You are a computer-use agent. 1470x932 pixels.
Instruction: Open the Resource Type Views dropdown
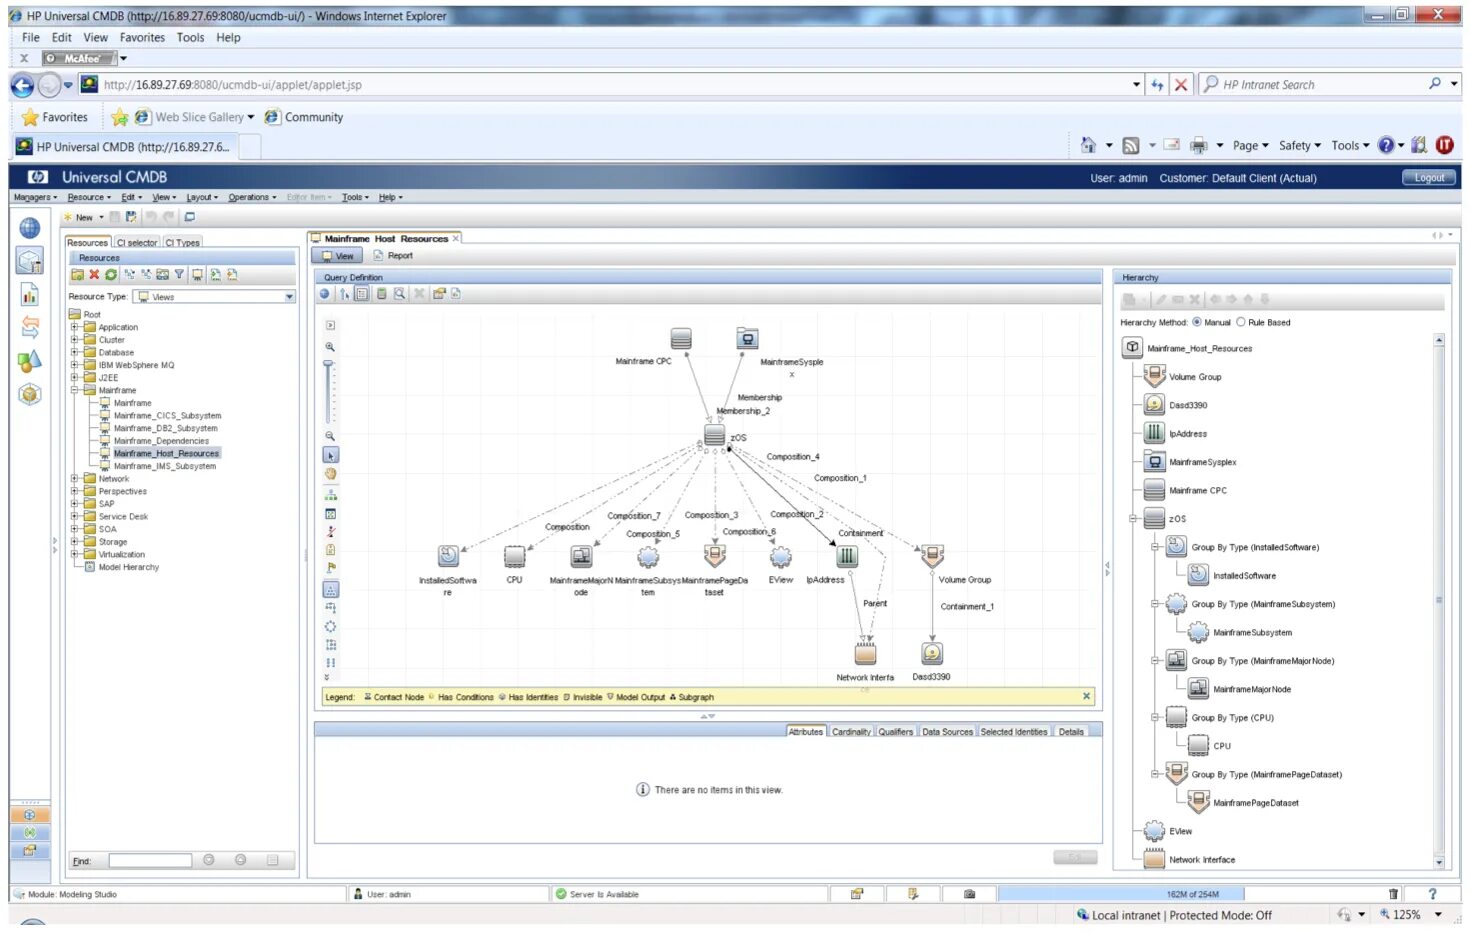(290, 297)
